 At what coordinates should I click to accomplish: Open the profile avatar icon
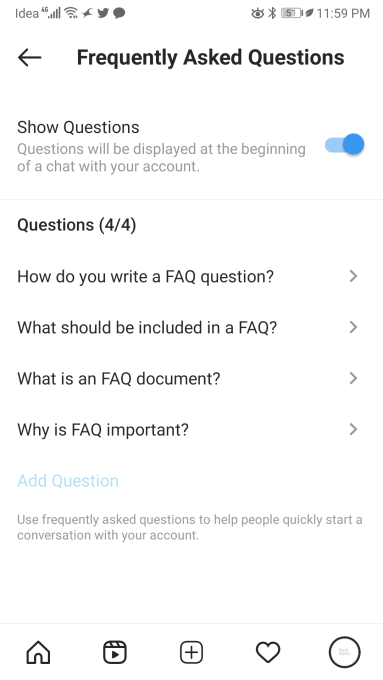tap(344, 652)
